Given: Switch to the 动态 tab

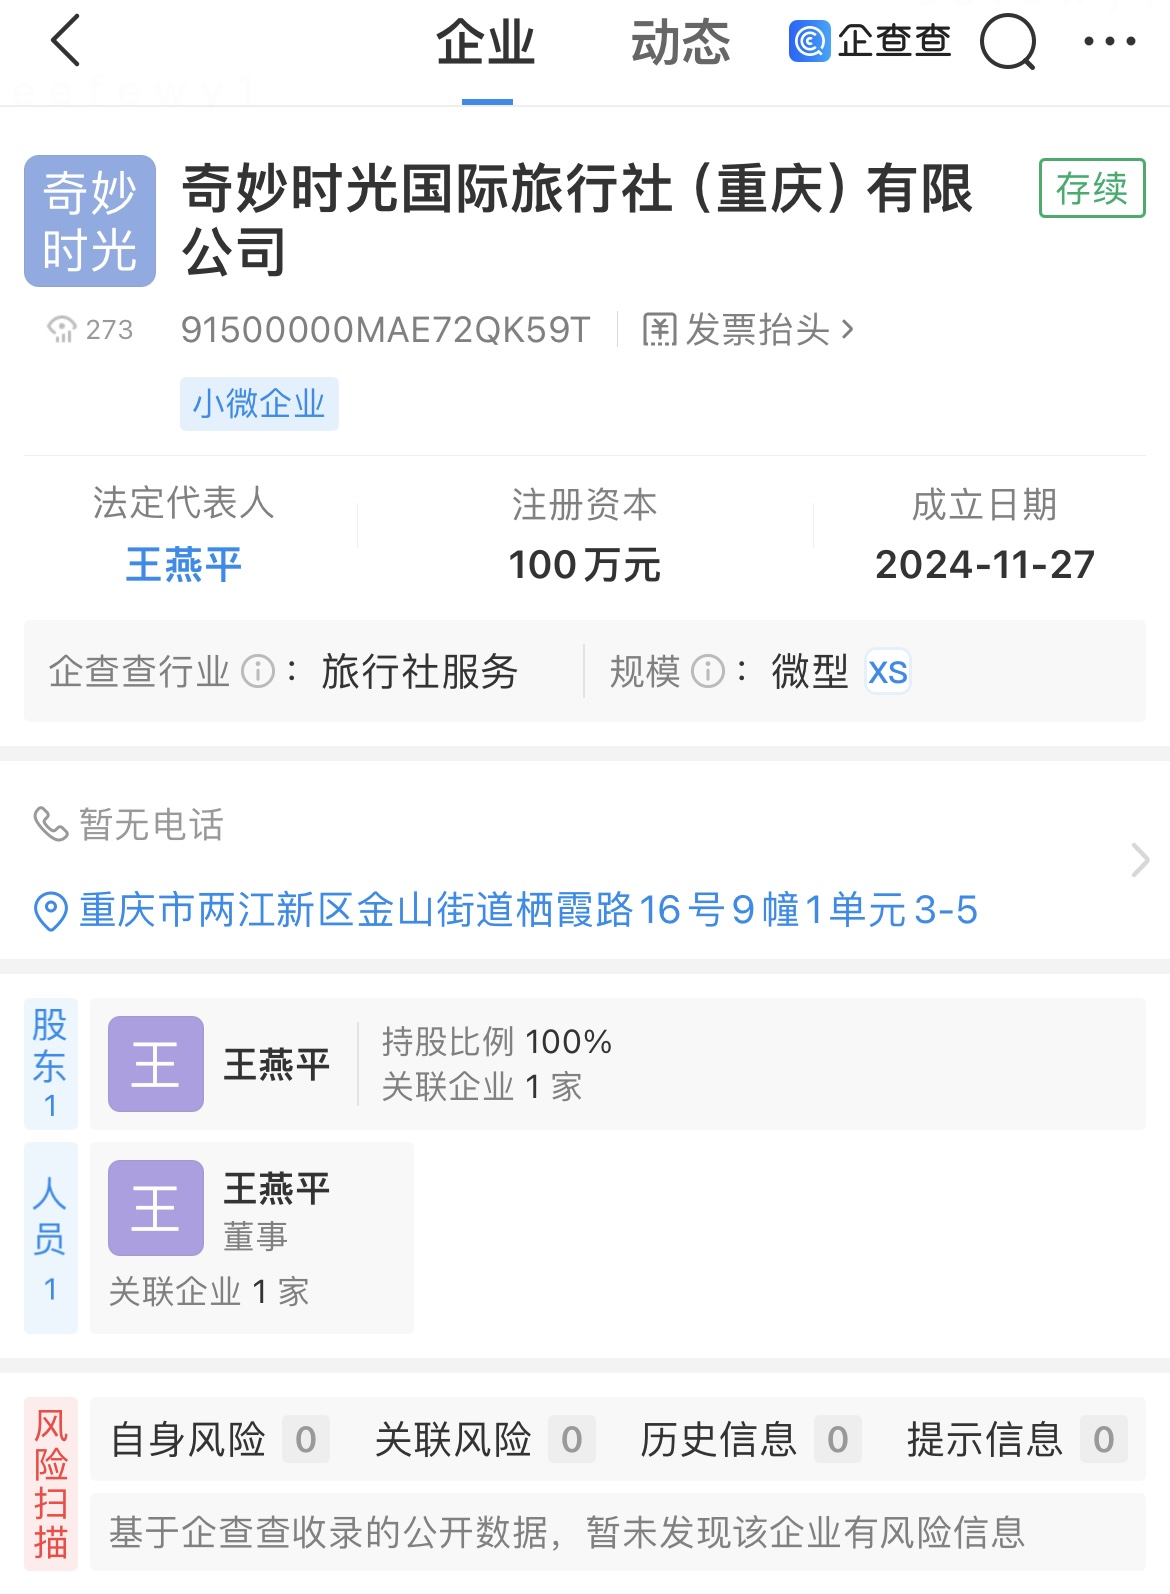Looking at the screenshot, I should click(x=680, y=44).
